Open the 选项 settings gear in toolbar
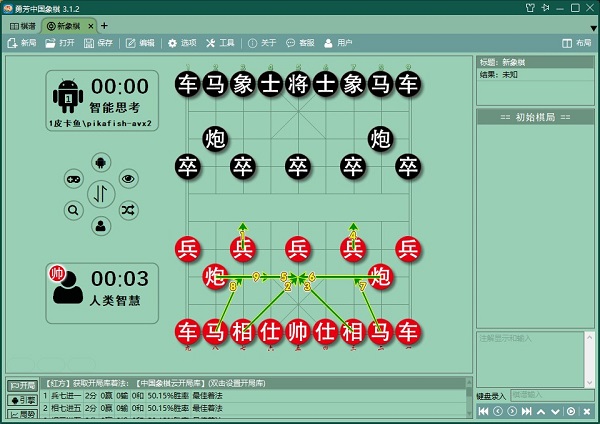 coord(181,43)
